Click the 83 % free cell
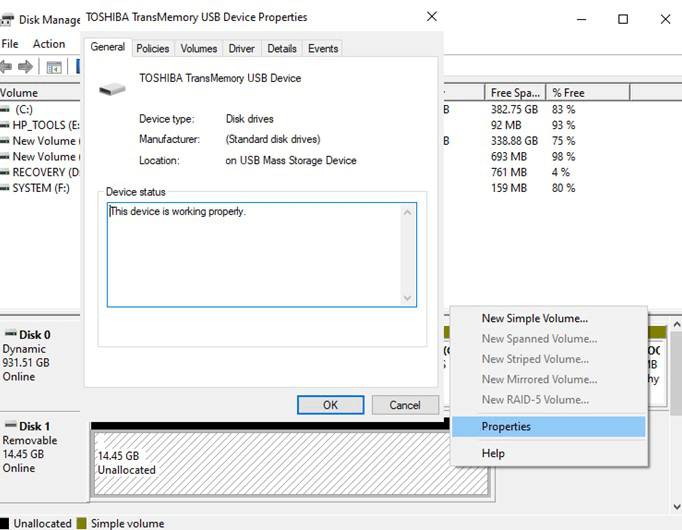682x530 pixels. (x=563, y=109)
